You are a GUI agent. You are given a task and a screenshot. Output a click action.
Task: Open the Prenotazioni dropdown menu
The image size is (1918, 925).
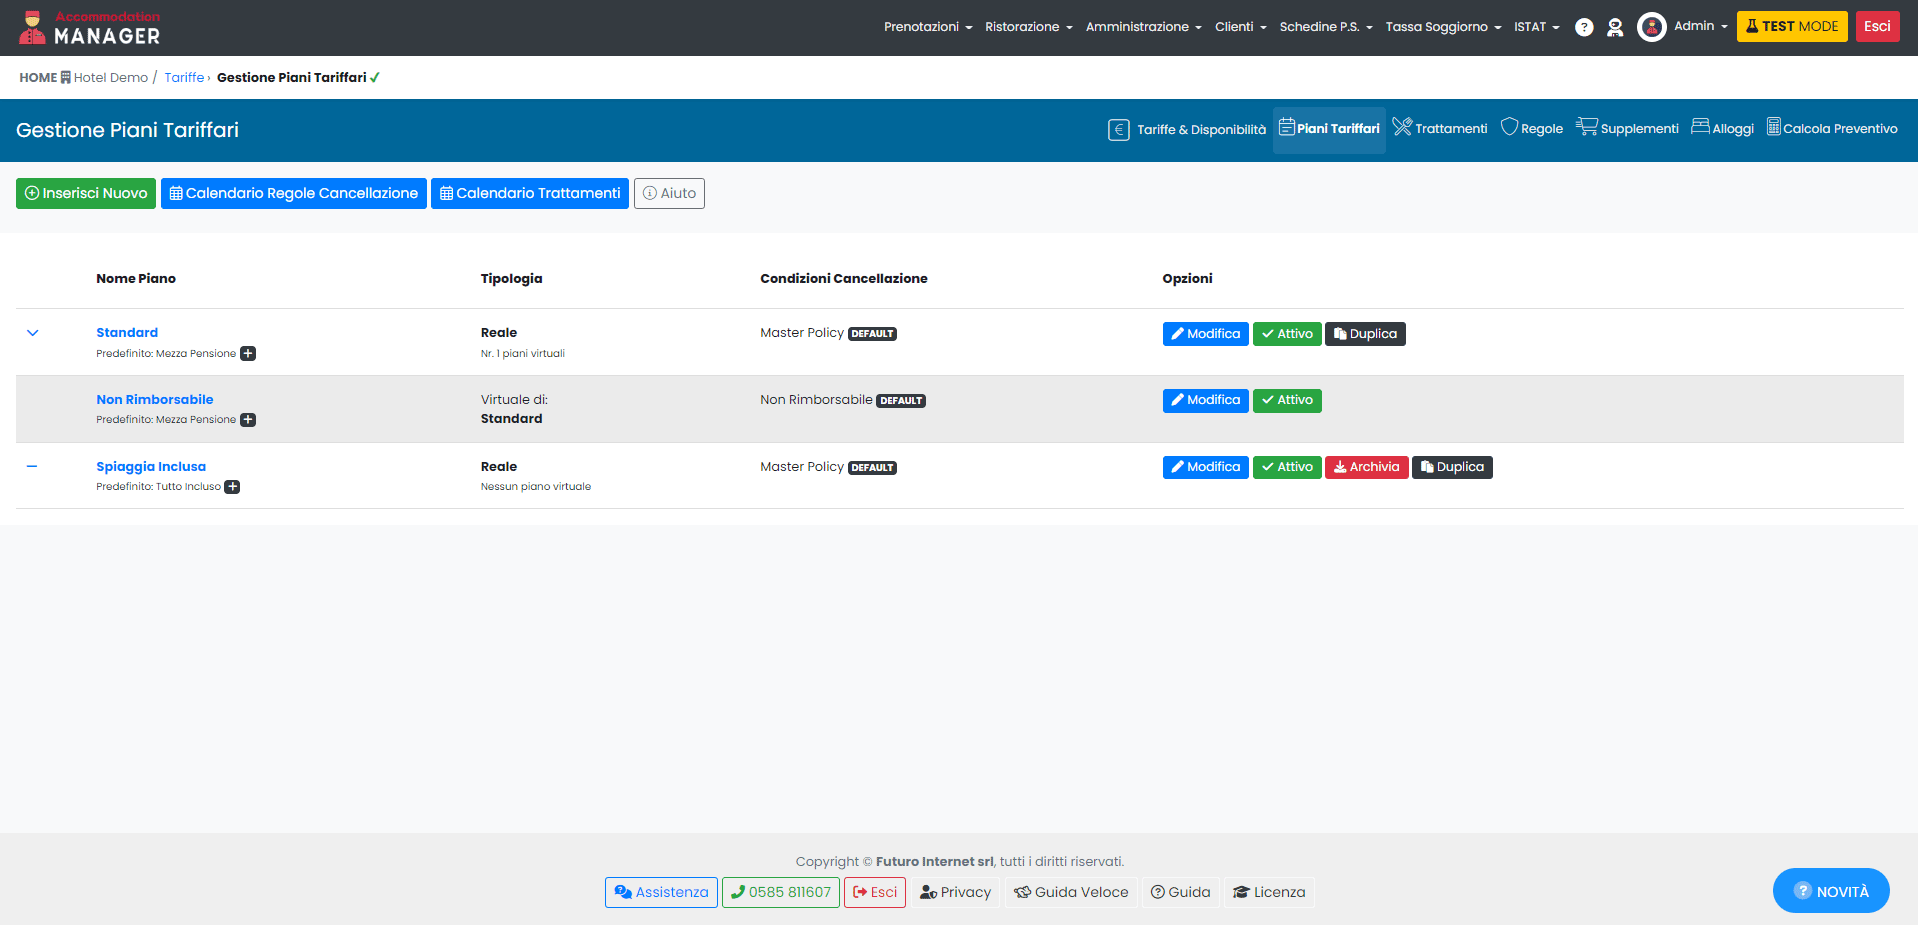[x=927, y=27]
